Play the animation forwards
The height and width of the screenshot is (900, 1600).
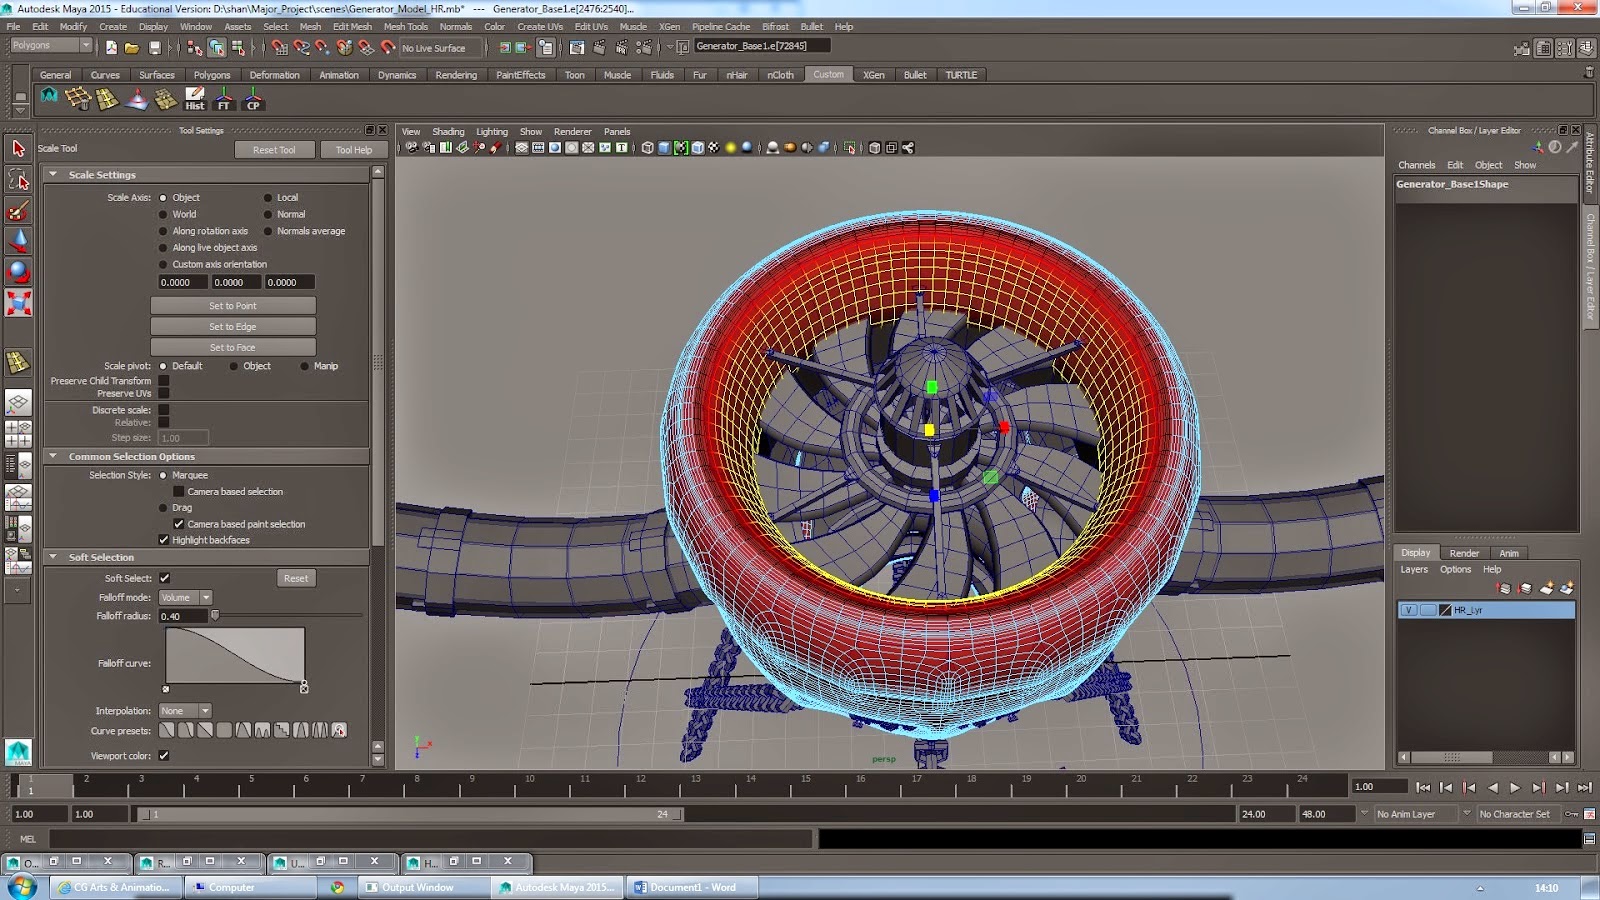1515,787
